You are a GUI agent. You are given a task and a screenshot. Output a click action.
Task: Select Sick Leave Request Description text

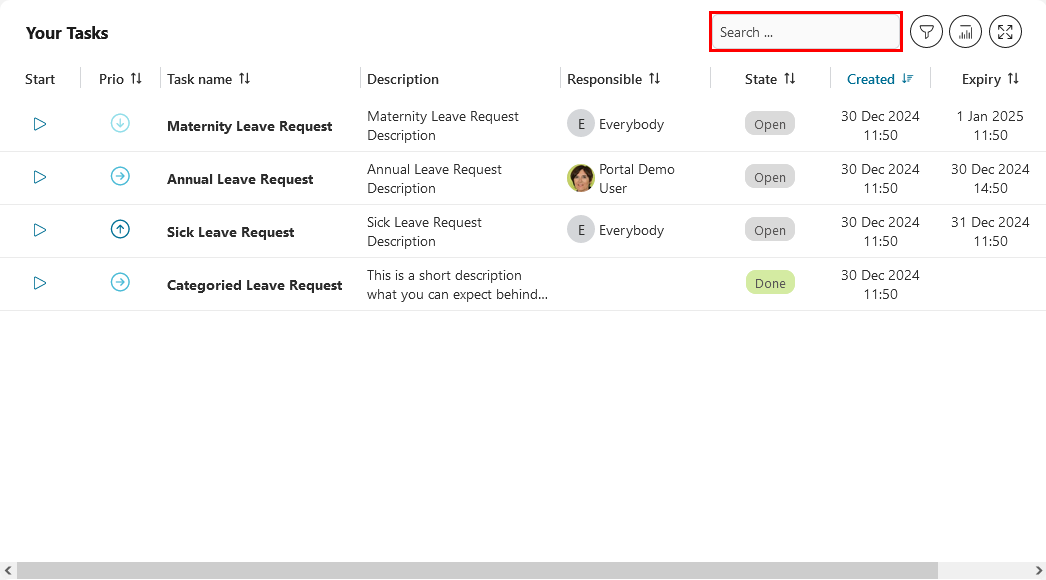424,232
